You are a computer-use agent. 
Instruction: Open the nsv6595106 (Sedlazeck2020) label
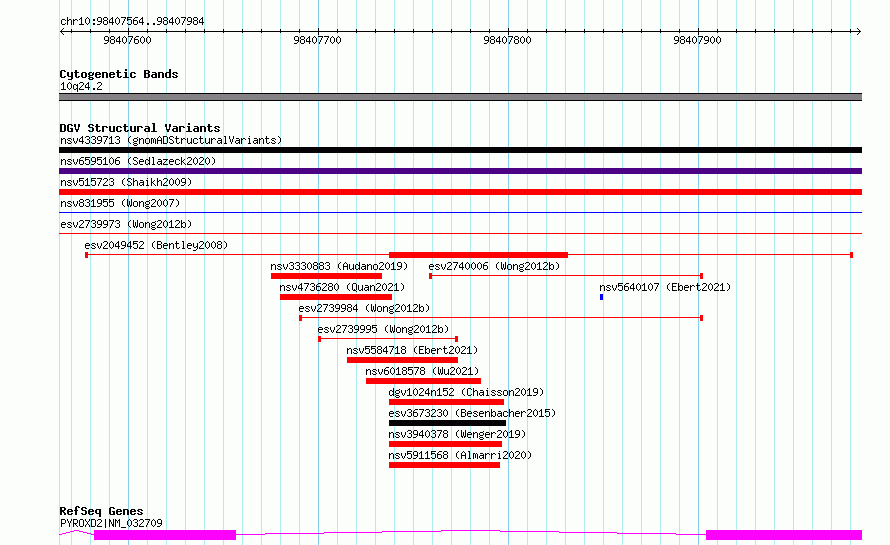tap(138, 161)
